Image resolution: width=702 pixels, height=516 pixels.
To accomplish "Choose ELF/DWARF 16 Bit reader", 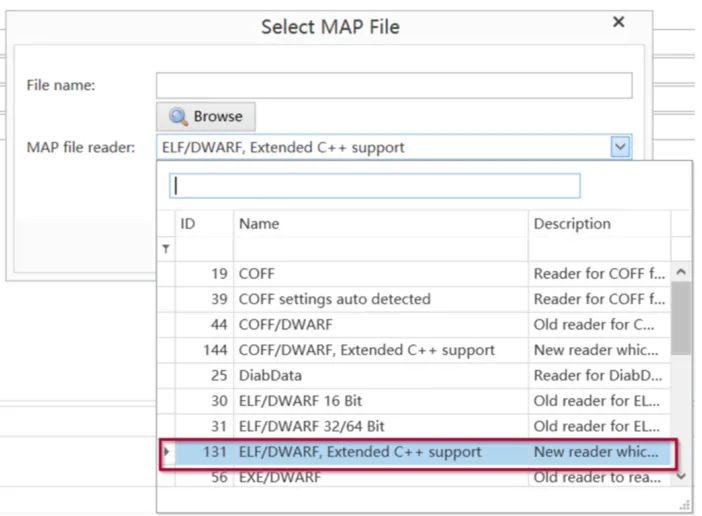I will coord(414,401).
